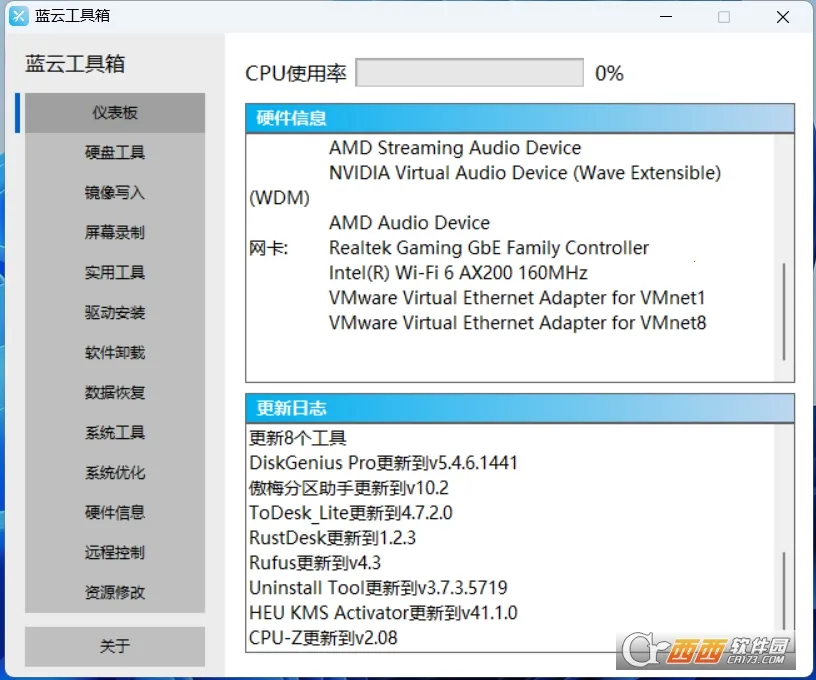816x680 pixels.
Task: Select the 软件卸载 menu item
Action: [115, 353]
